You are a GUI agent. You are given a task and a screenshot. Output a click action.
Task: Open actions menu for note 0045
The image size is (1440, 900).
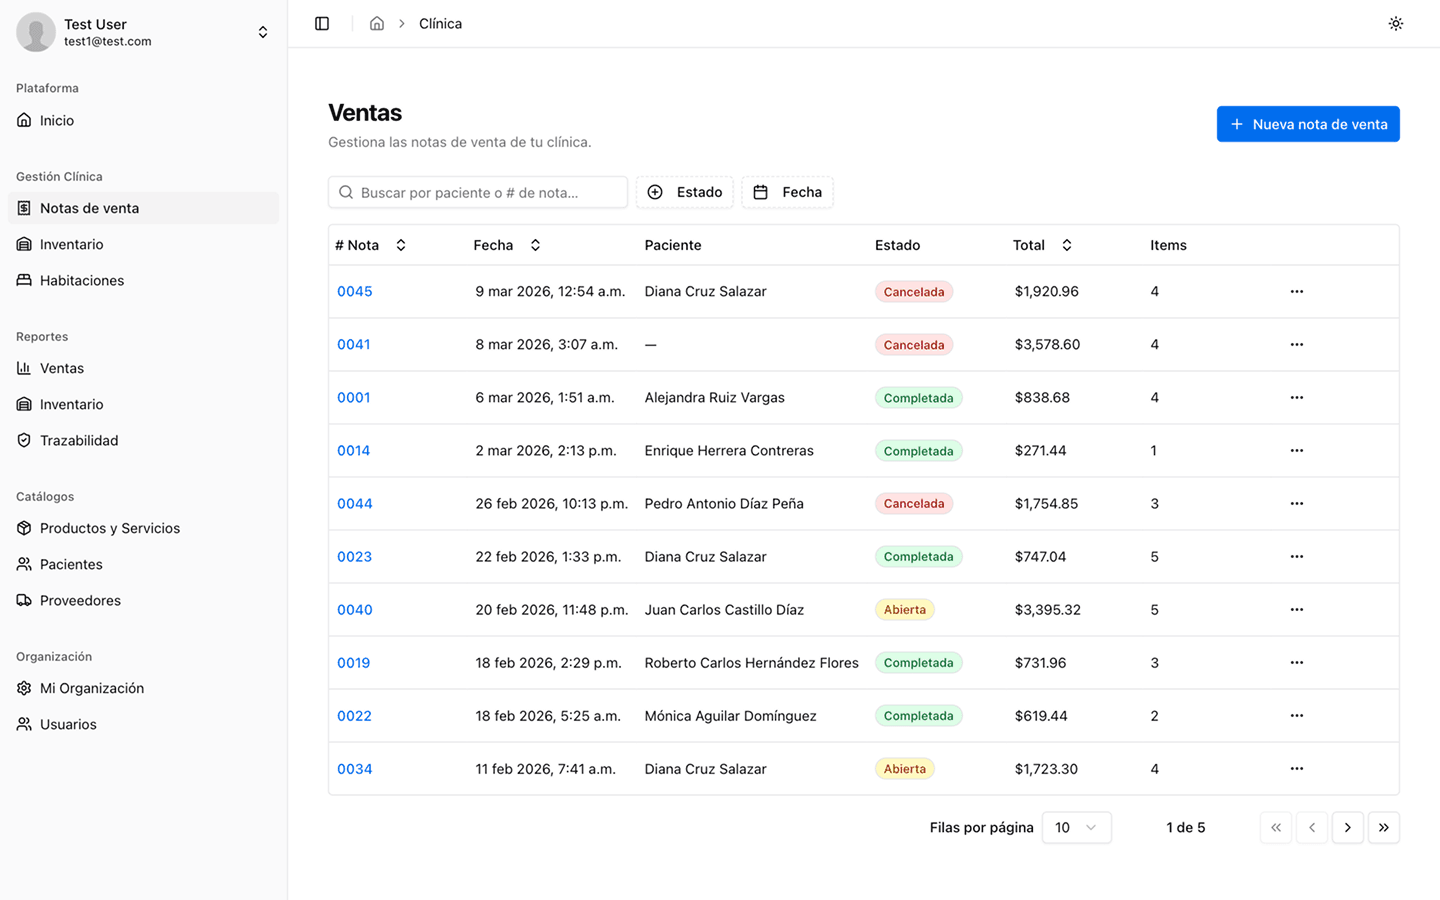coord(1296,291)
